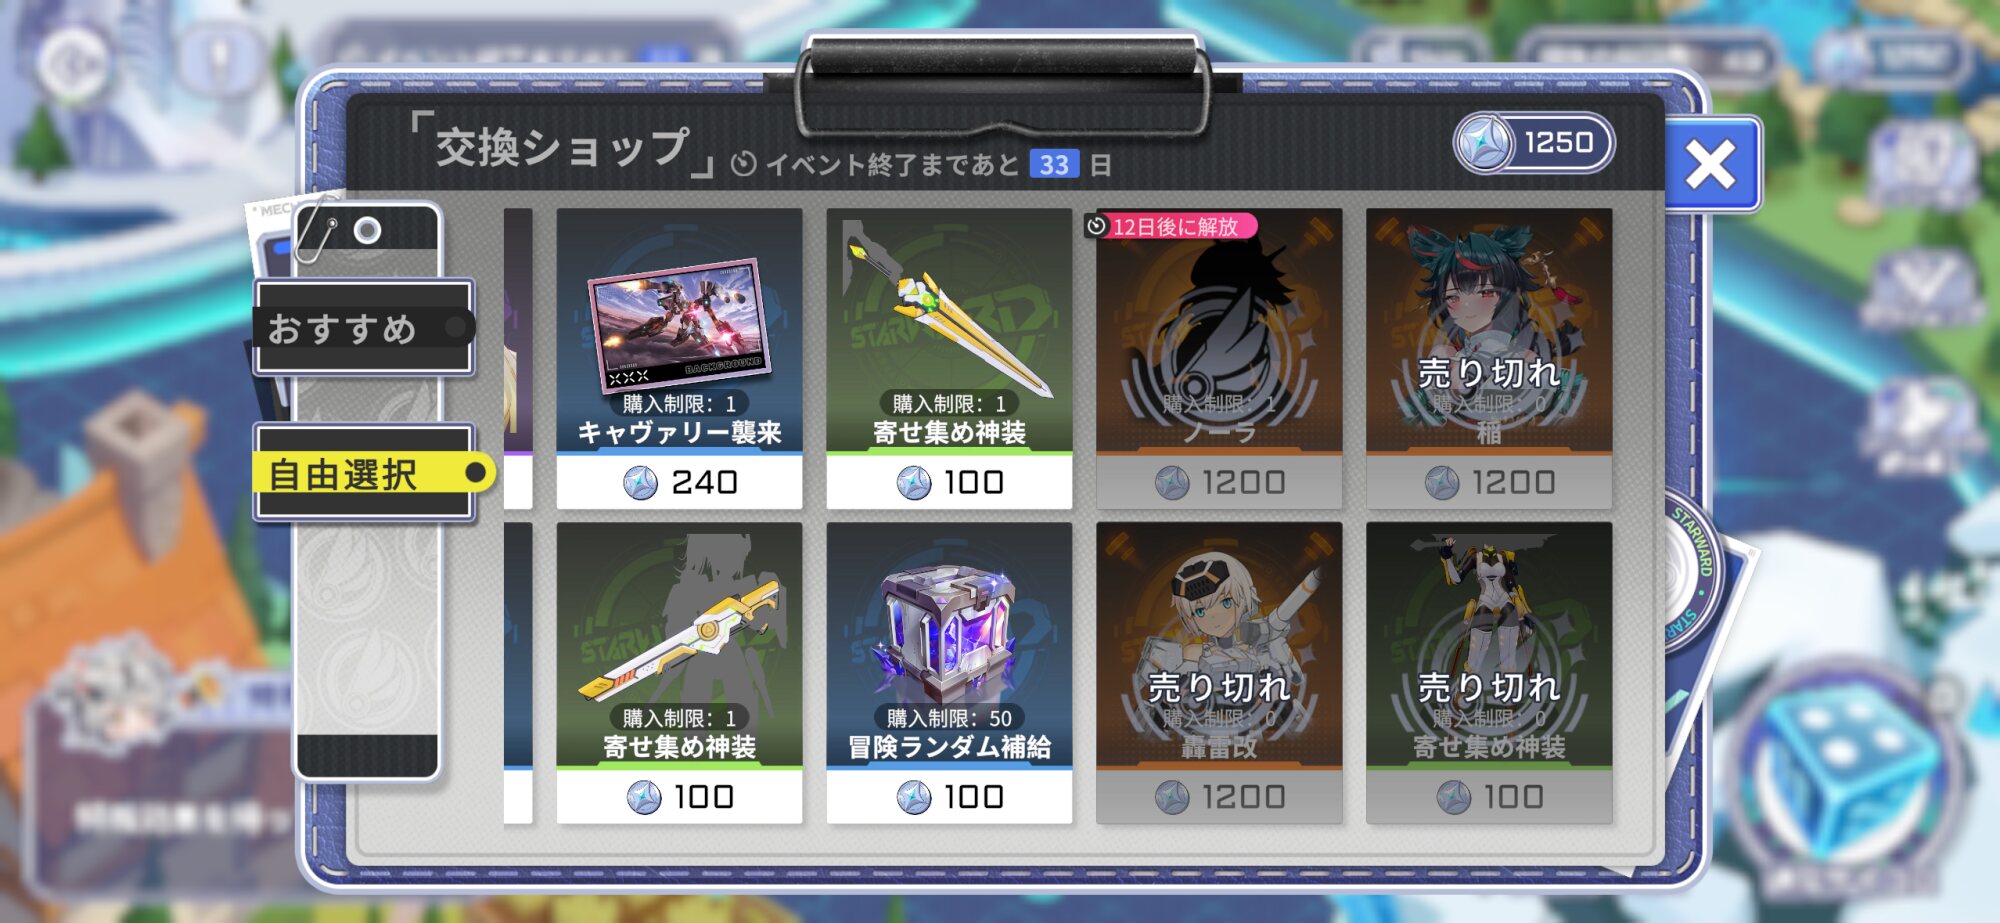Switch to the おすすめ tab

363,328
